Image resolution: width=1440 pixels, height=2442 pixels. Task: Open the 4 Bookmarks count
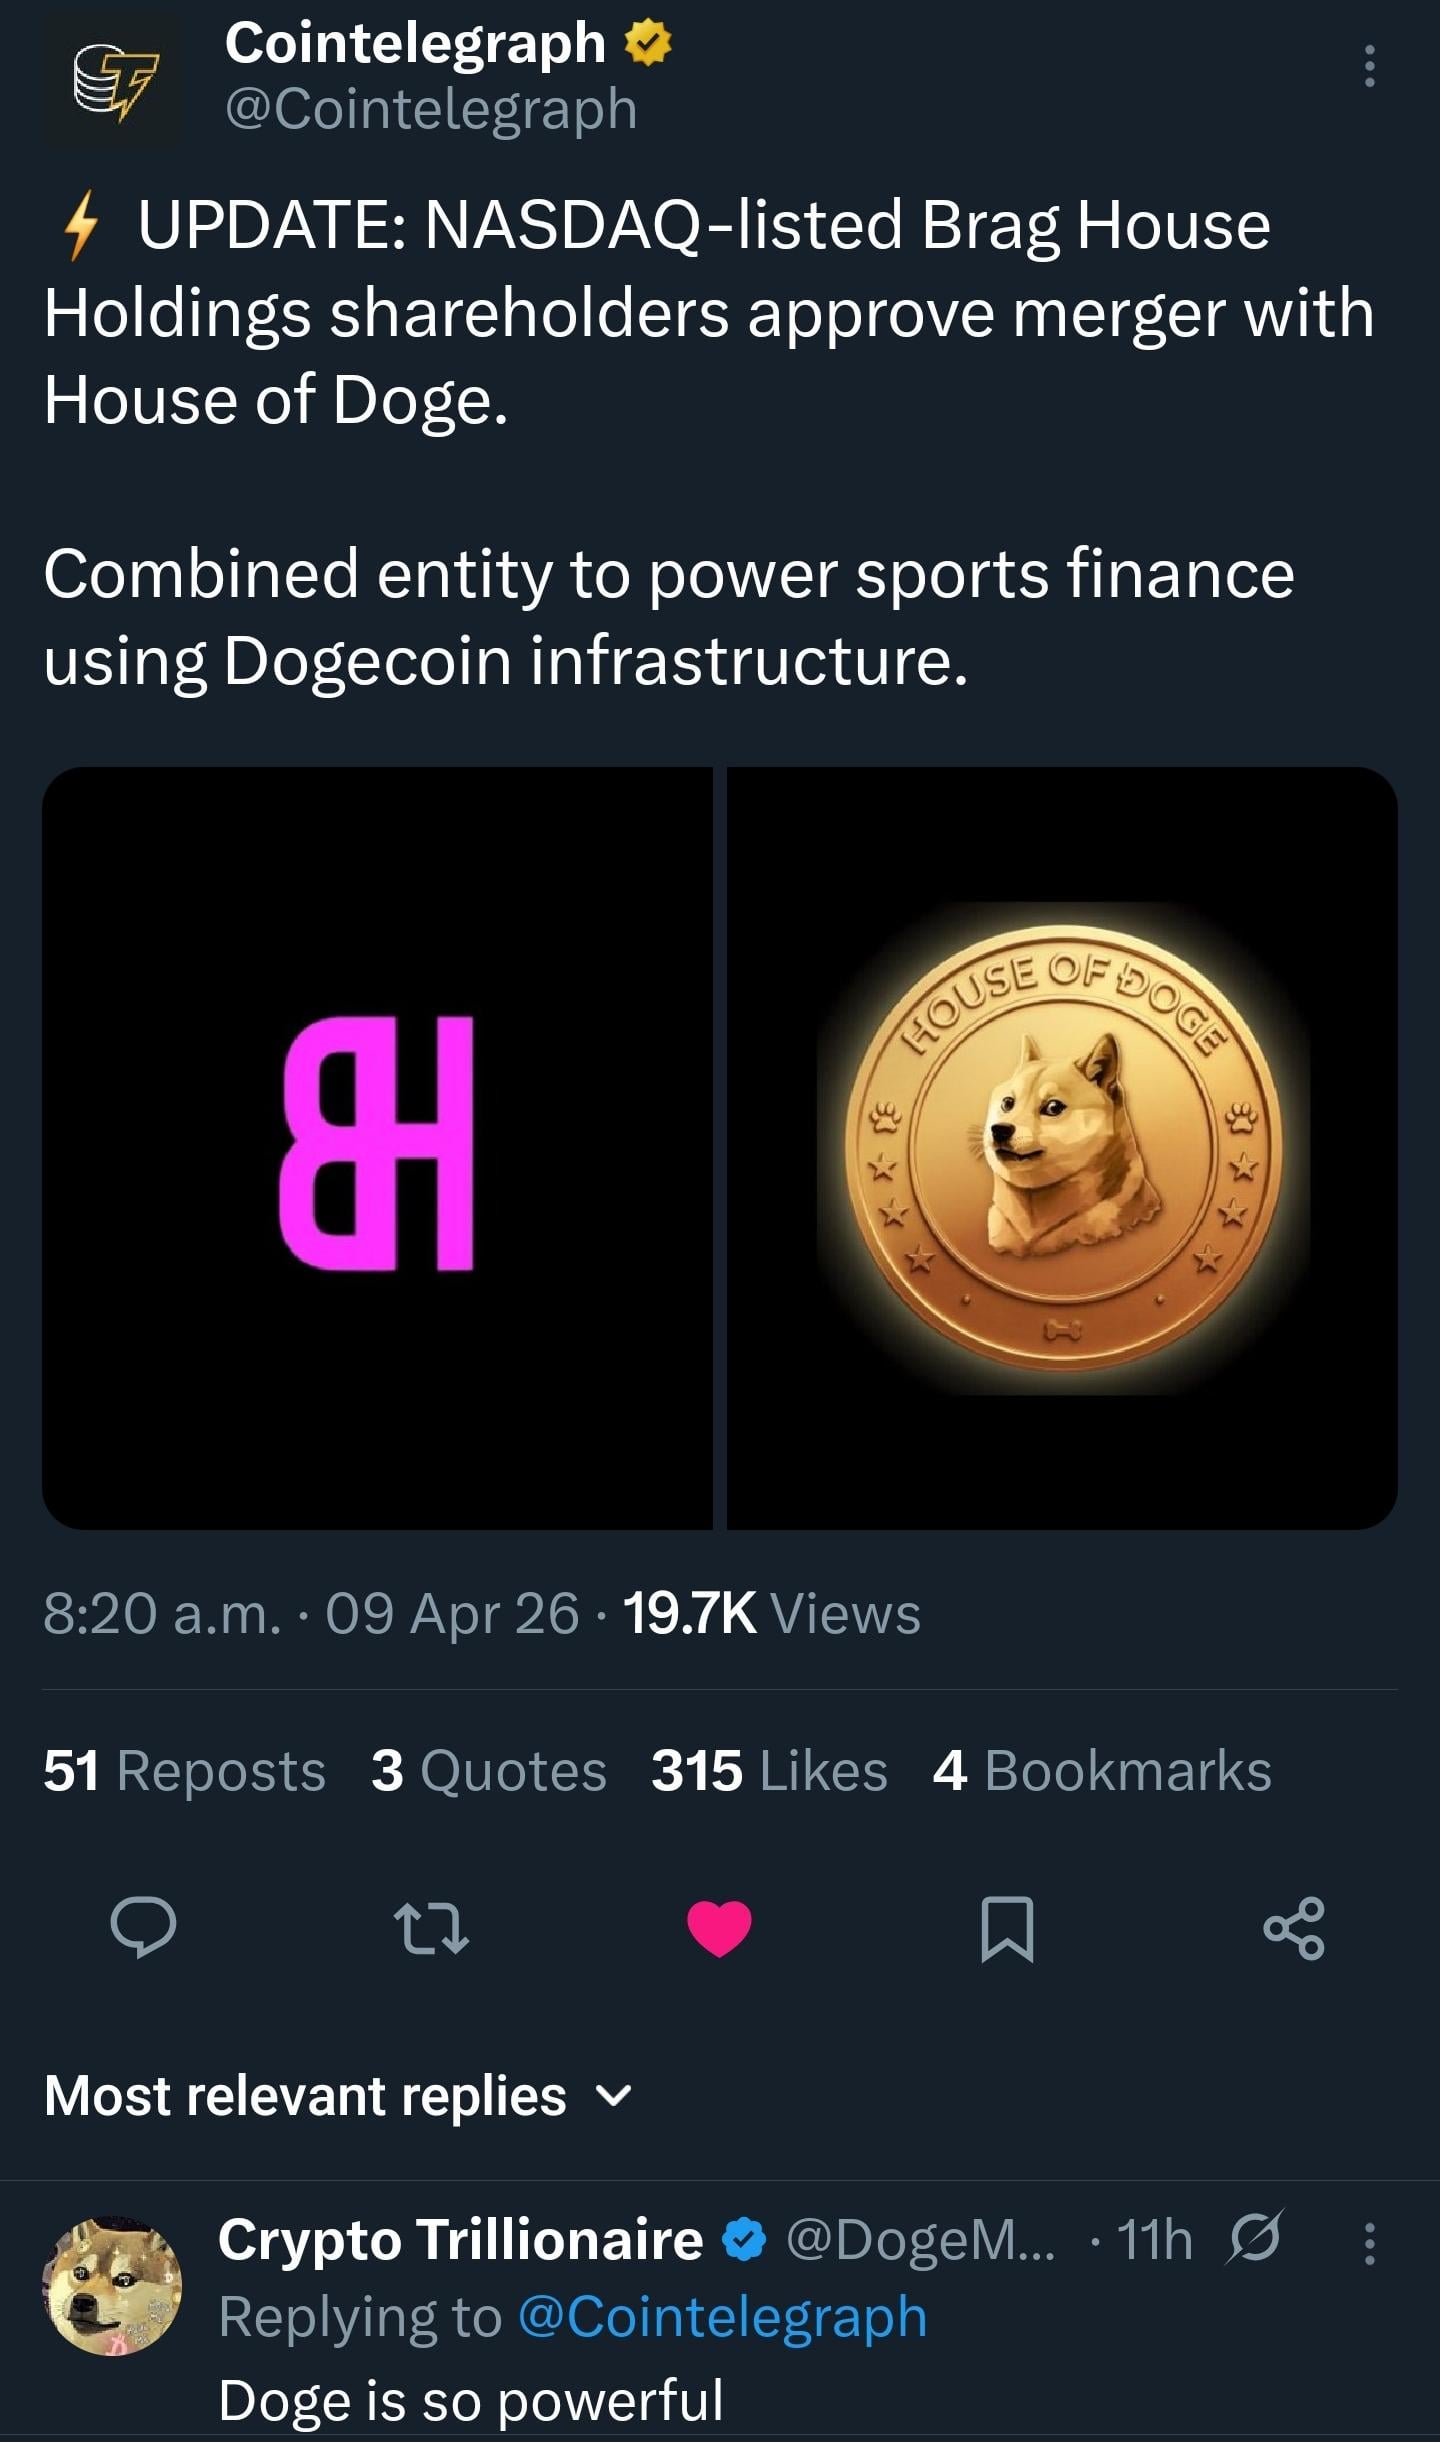tap(1101, 1771)
